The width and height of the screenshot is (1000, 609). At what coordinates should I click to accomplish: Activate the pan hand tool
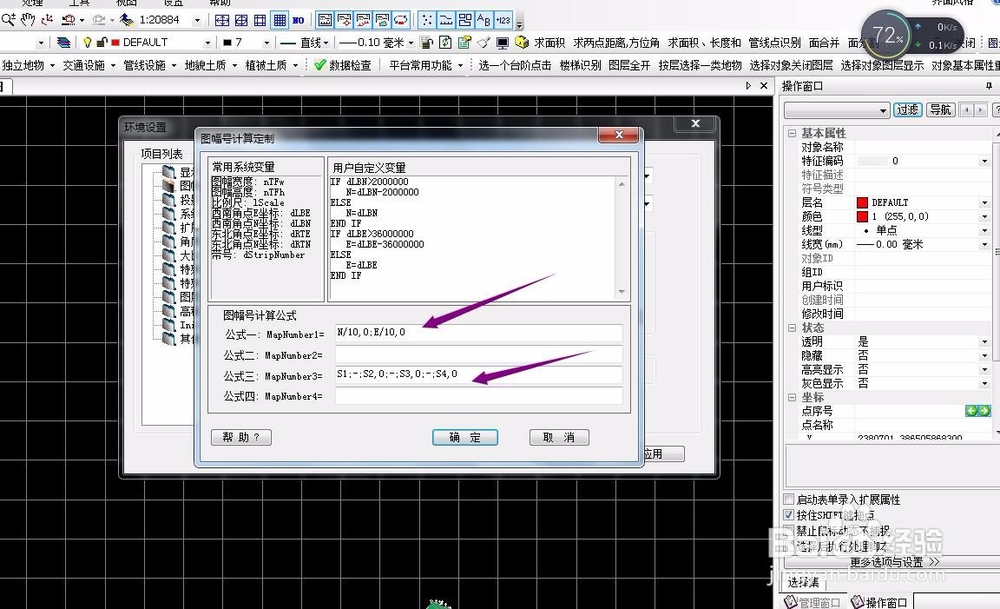pos(27,20)
